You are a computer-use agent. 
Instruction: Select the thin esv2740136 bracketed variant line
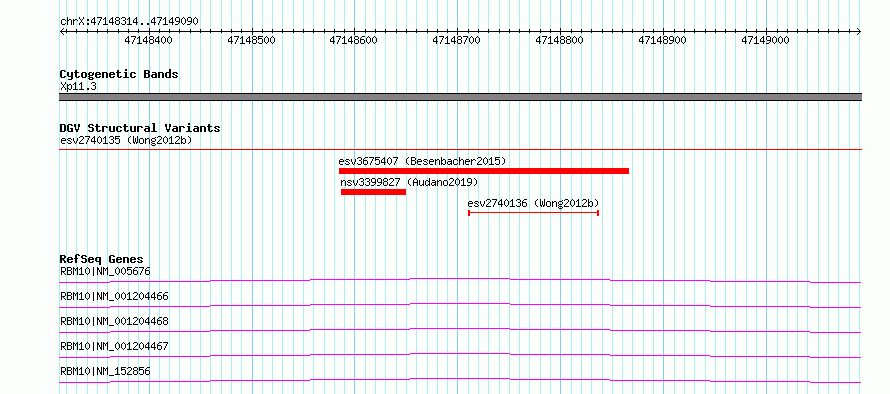tap(534, 213)
